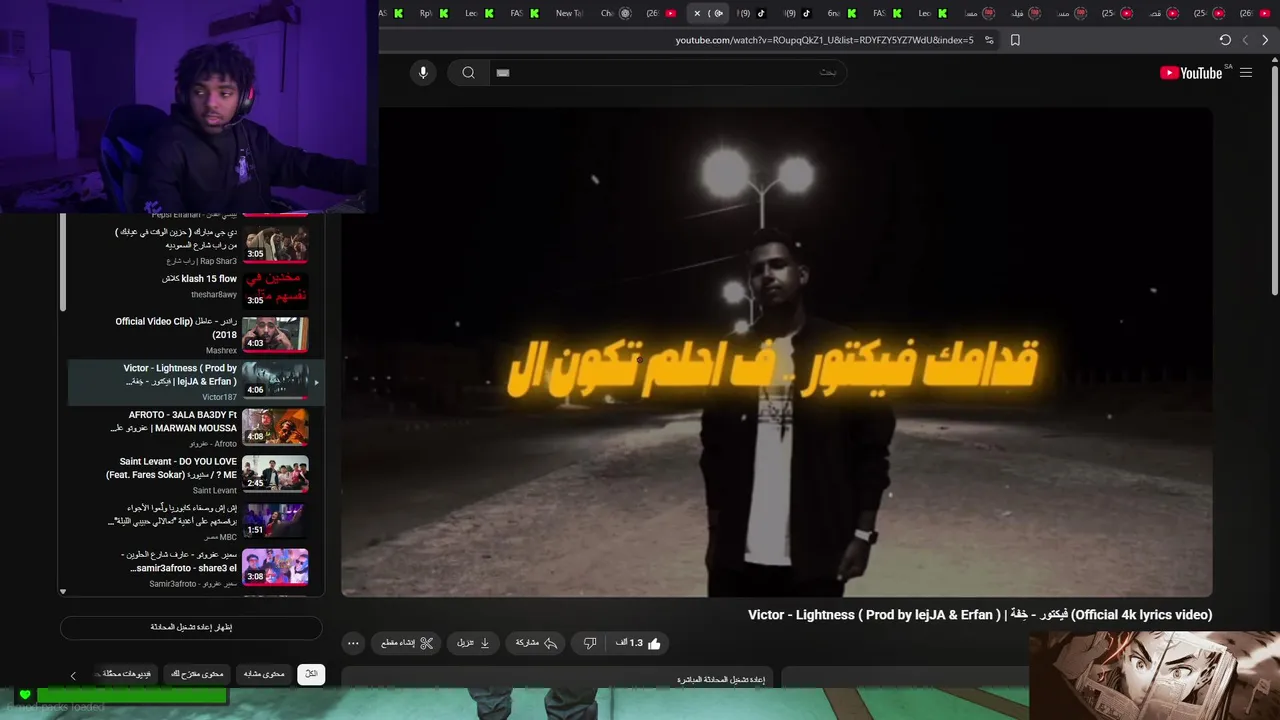Image resolution: width=1280 pixels, height=720 pixels.
Task: Reload the page in the browser toolbar
Action: 1225,40
